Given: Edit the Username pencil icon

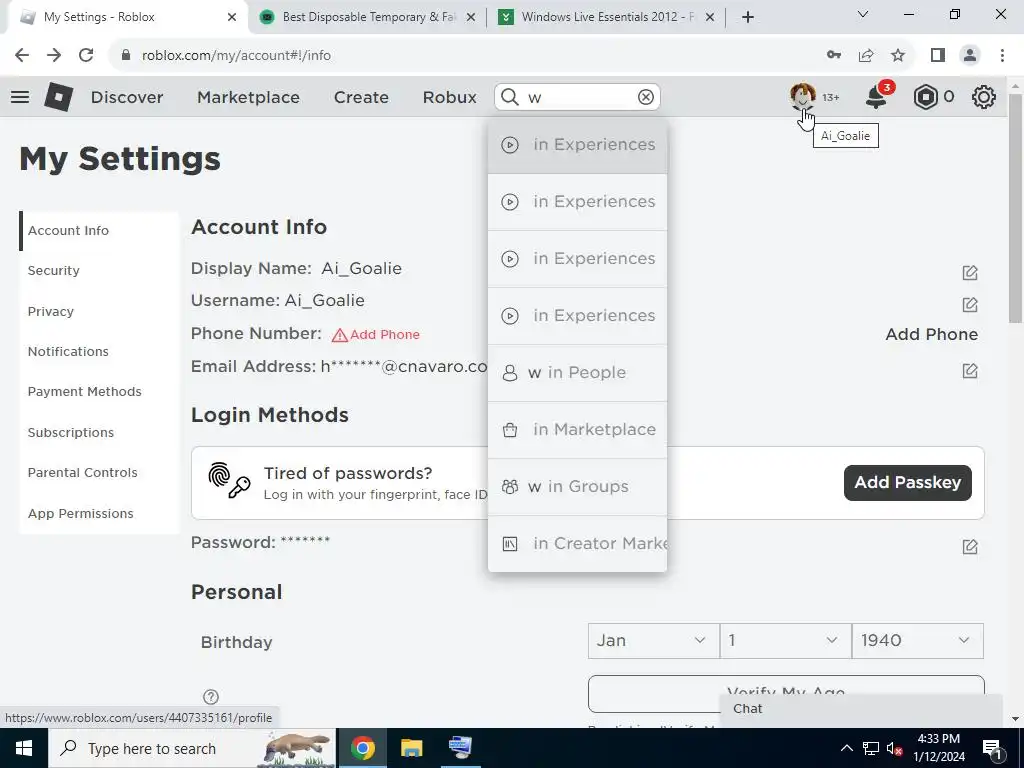Looking at the screenshot, I should (970, 304).
